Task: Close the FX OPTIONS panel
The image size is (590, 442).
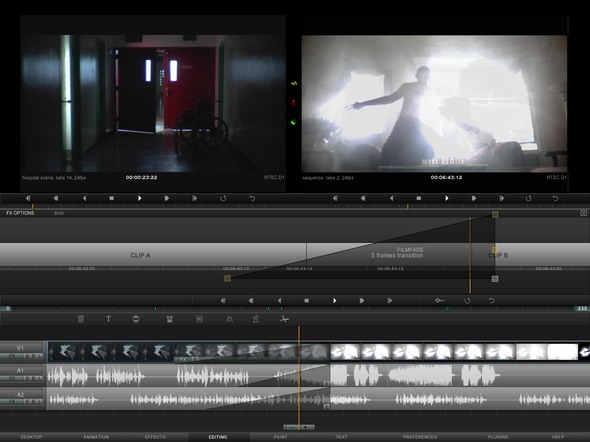Action: 583,213
